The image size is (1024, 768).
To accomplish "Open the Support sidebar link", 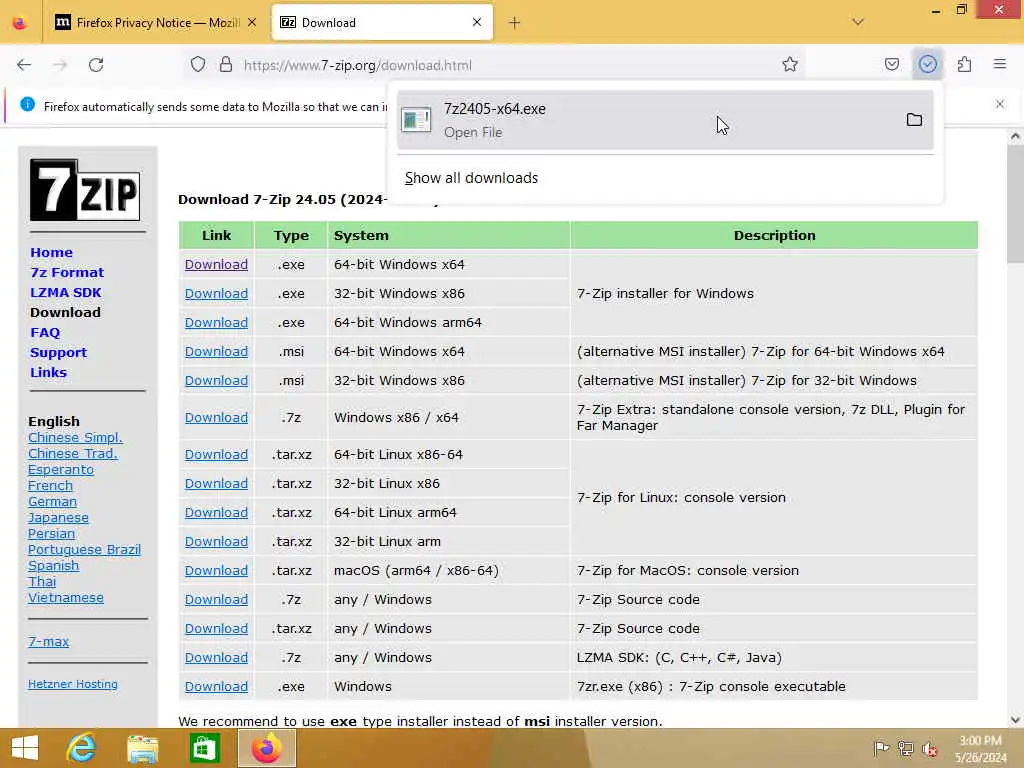I will [59, 353].
